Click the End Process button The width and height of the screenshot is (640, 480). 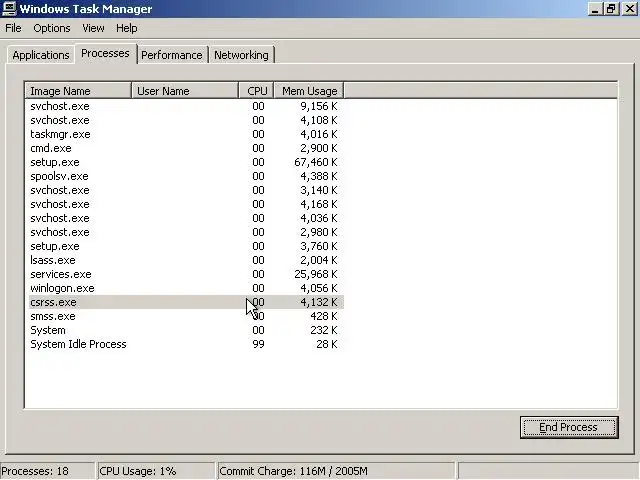click(x=569, y=427)
